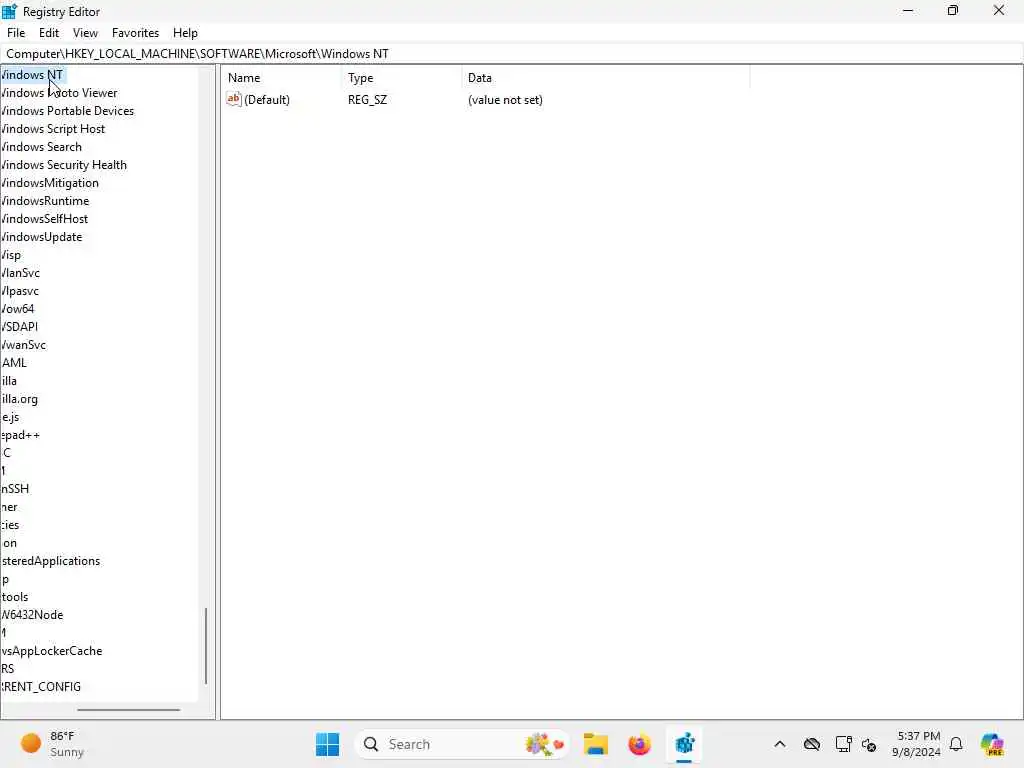Click the tree vertical scrollbar thumb

click(206, 646)
